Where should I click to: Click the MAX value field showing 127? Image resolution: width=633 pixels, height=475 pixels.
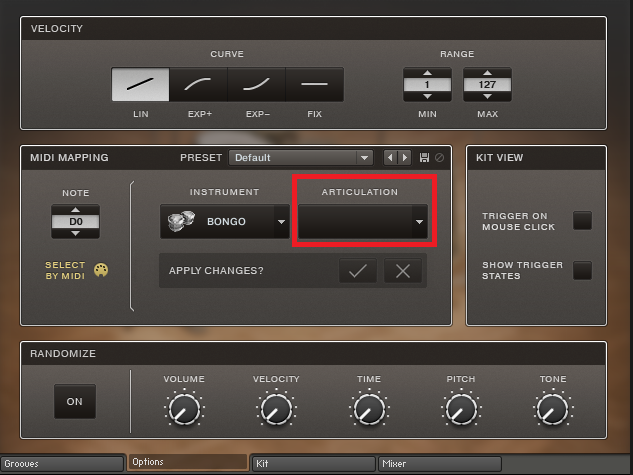487,85
